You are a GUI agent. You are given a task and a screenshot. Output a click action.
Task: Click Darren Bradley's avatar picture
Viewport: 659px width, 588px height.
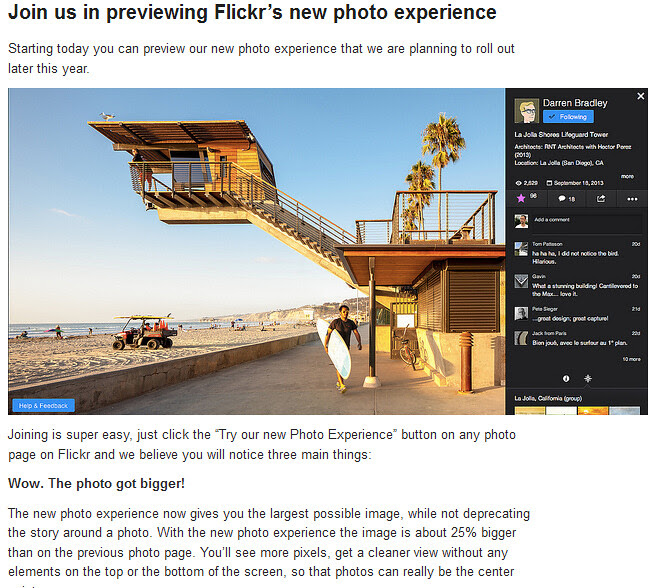[527, 111]
